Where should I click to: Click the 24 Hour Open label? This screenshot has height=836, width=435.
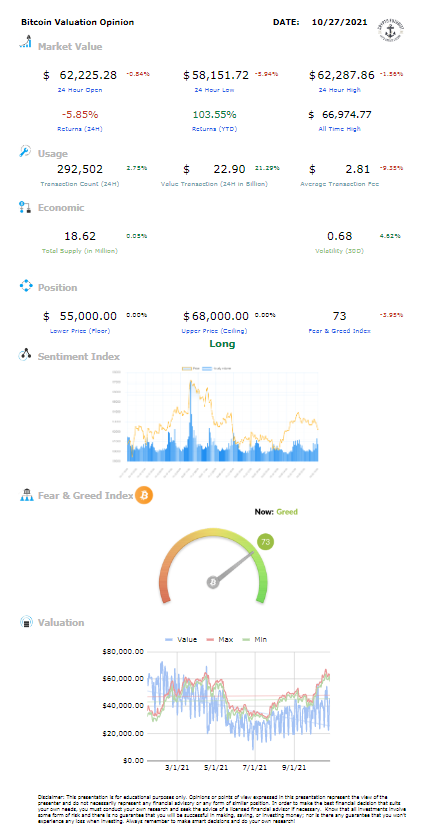[80, 90]
